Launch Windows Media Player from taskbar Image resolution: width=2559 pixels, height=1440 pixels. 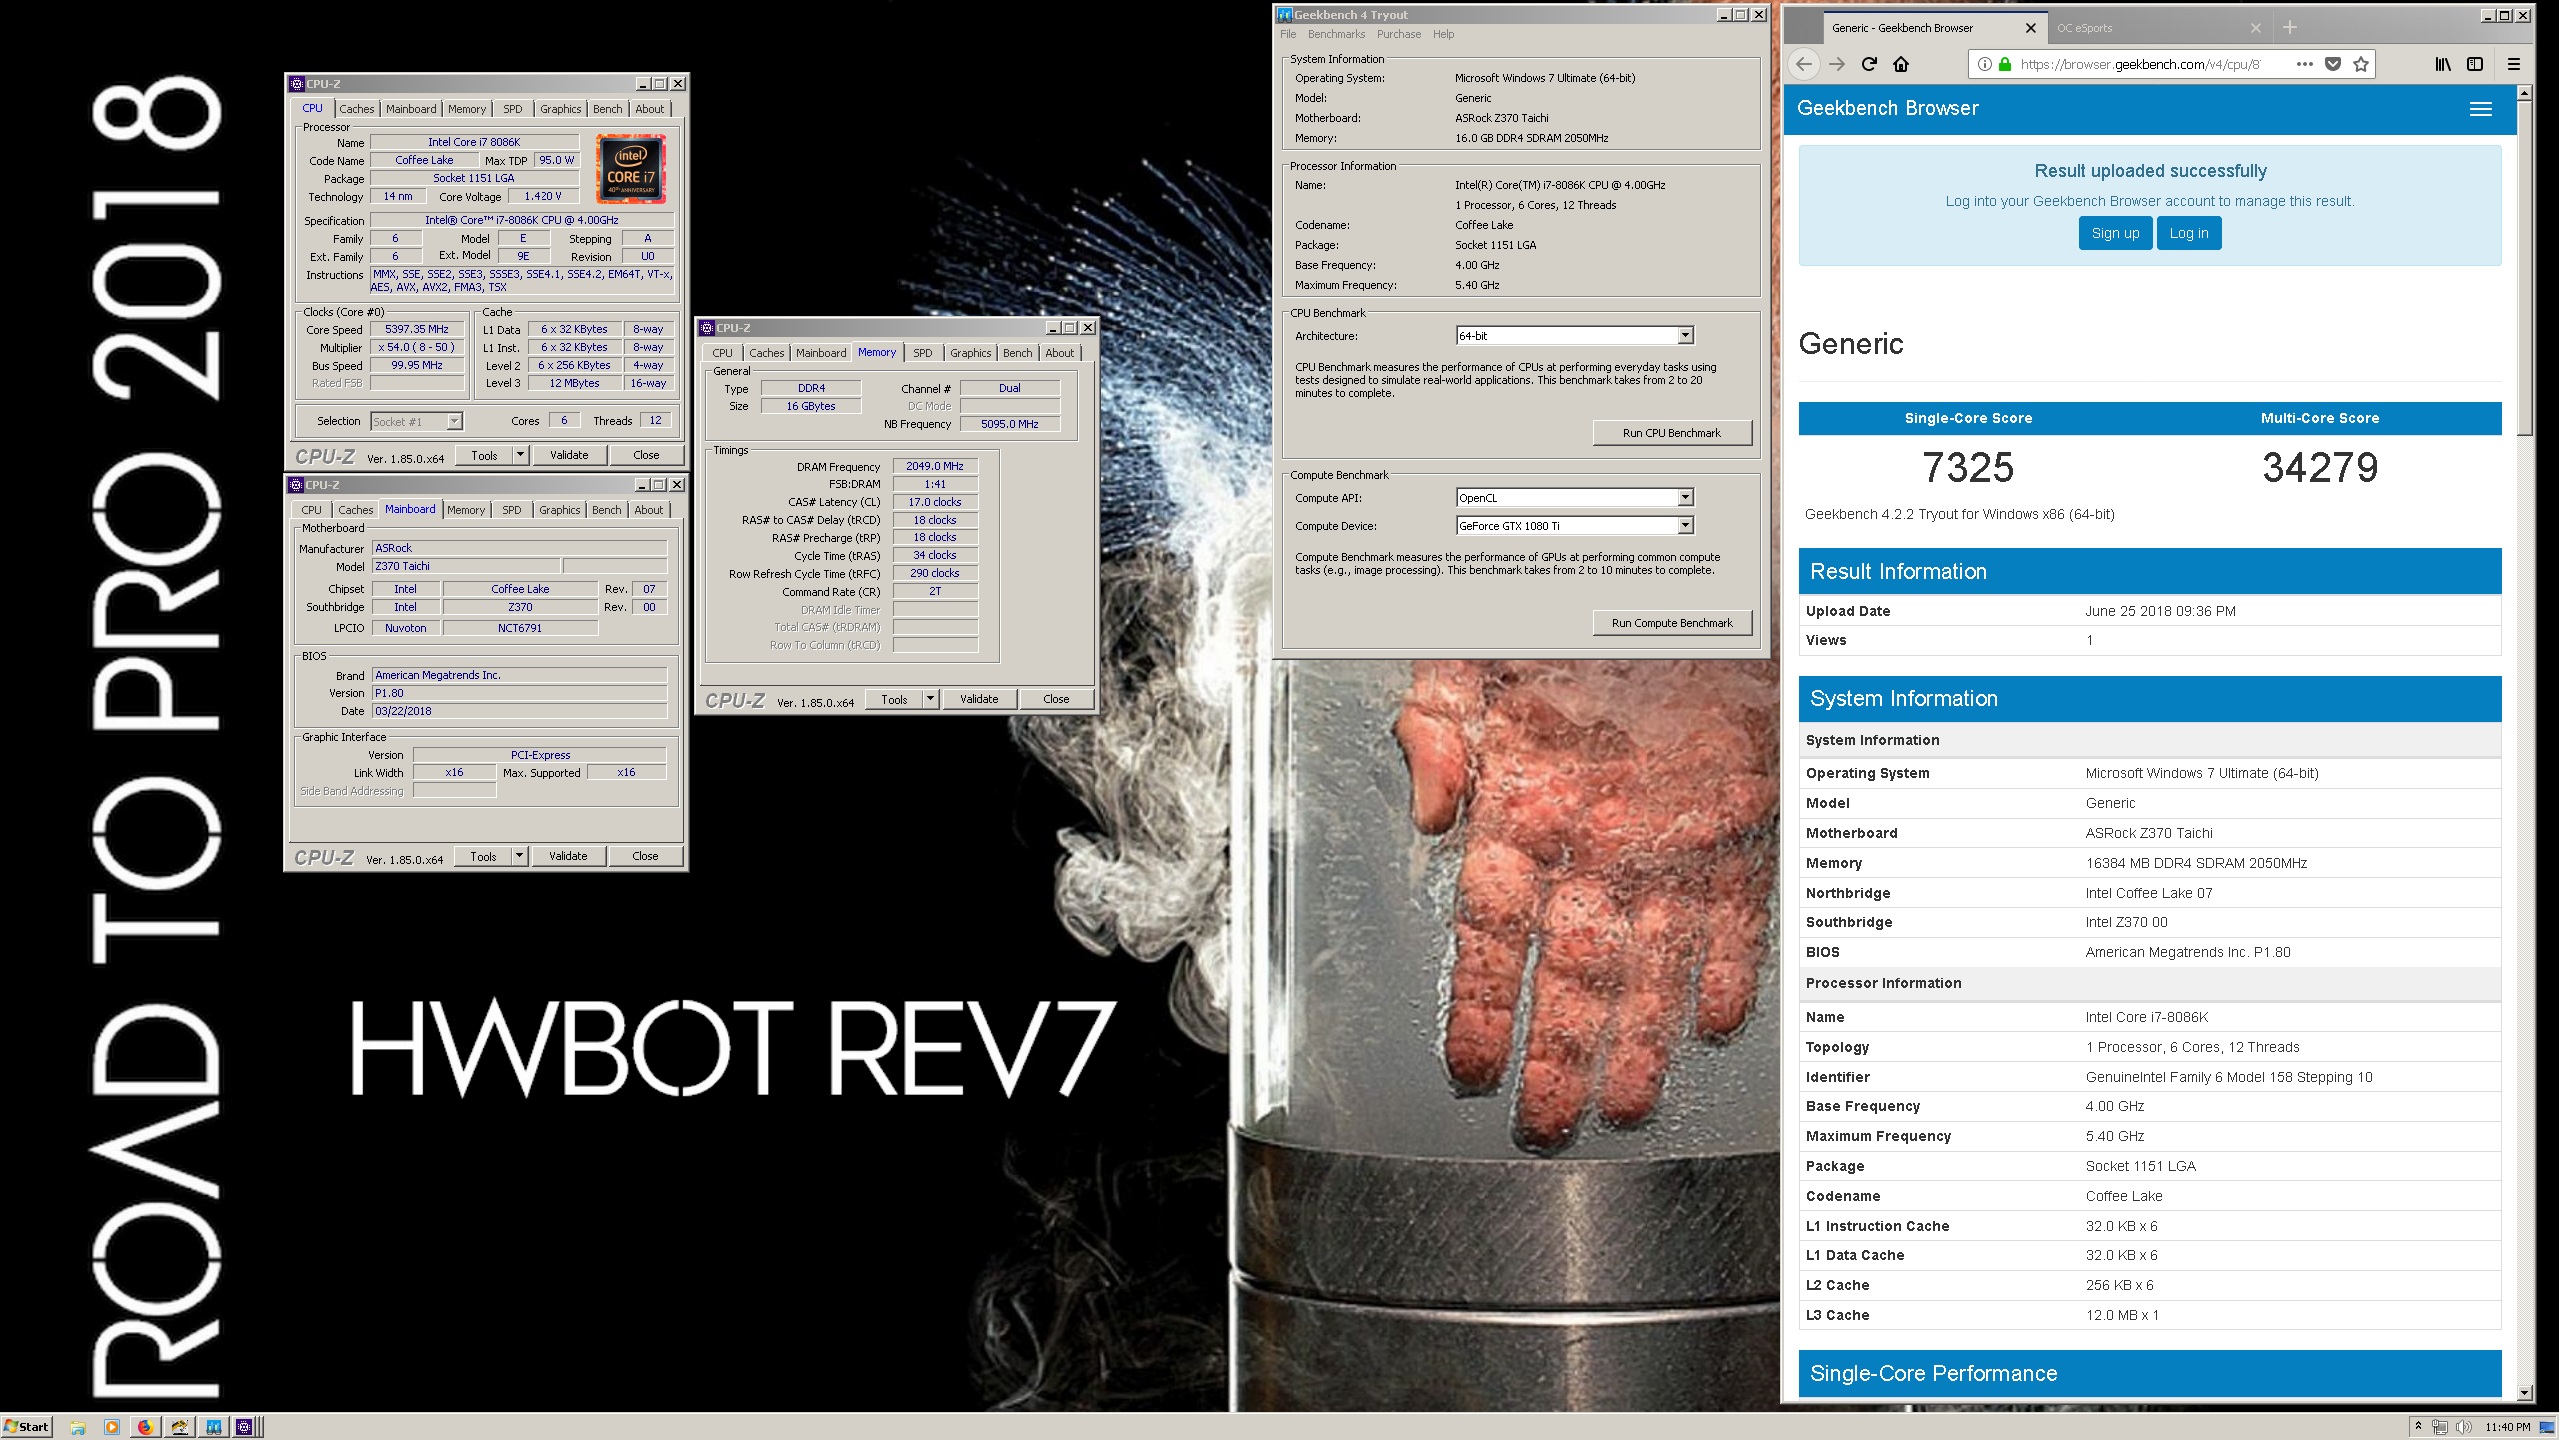click(x=112, y=1427)
